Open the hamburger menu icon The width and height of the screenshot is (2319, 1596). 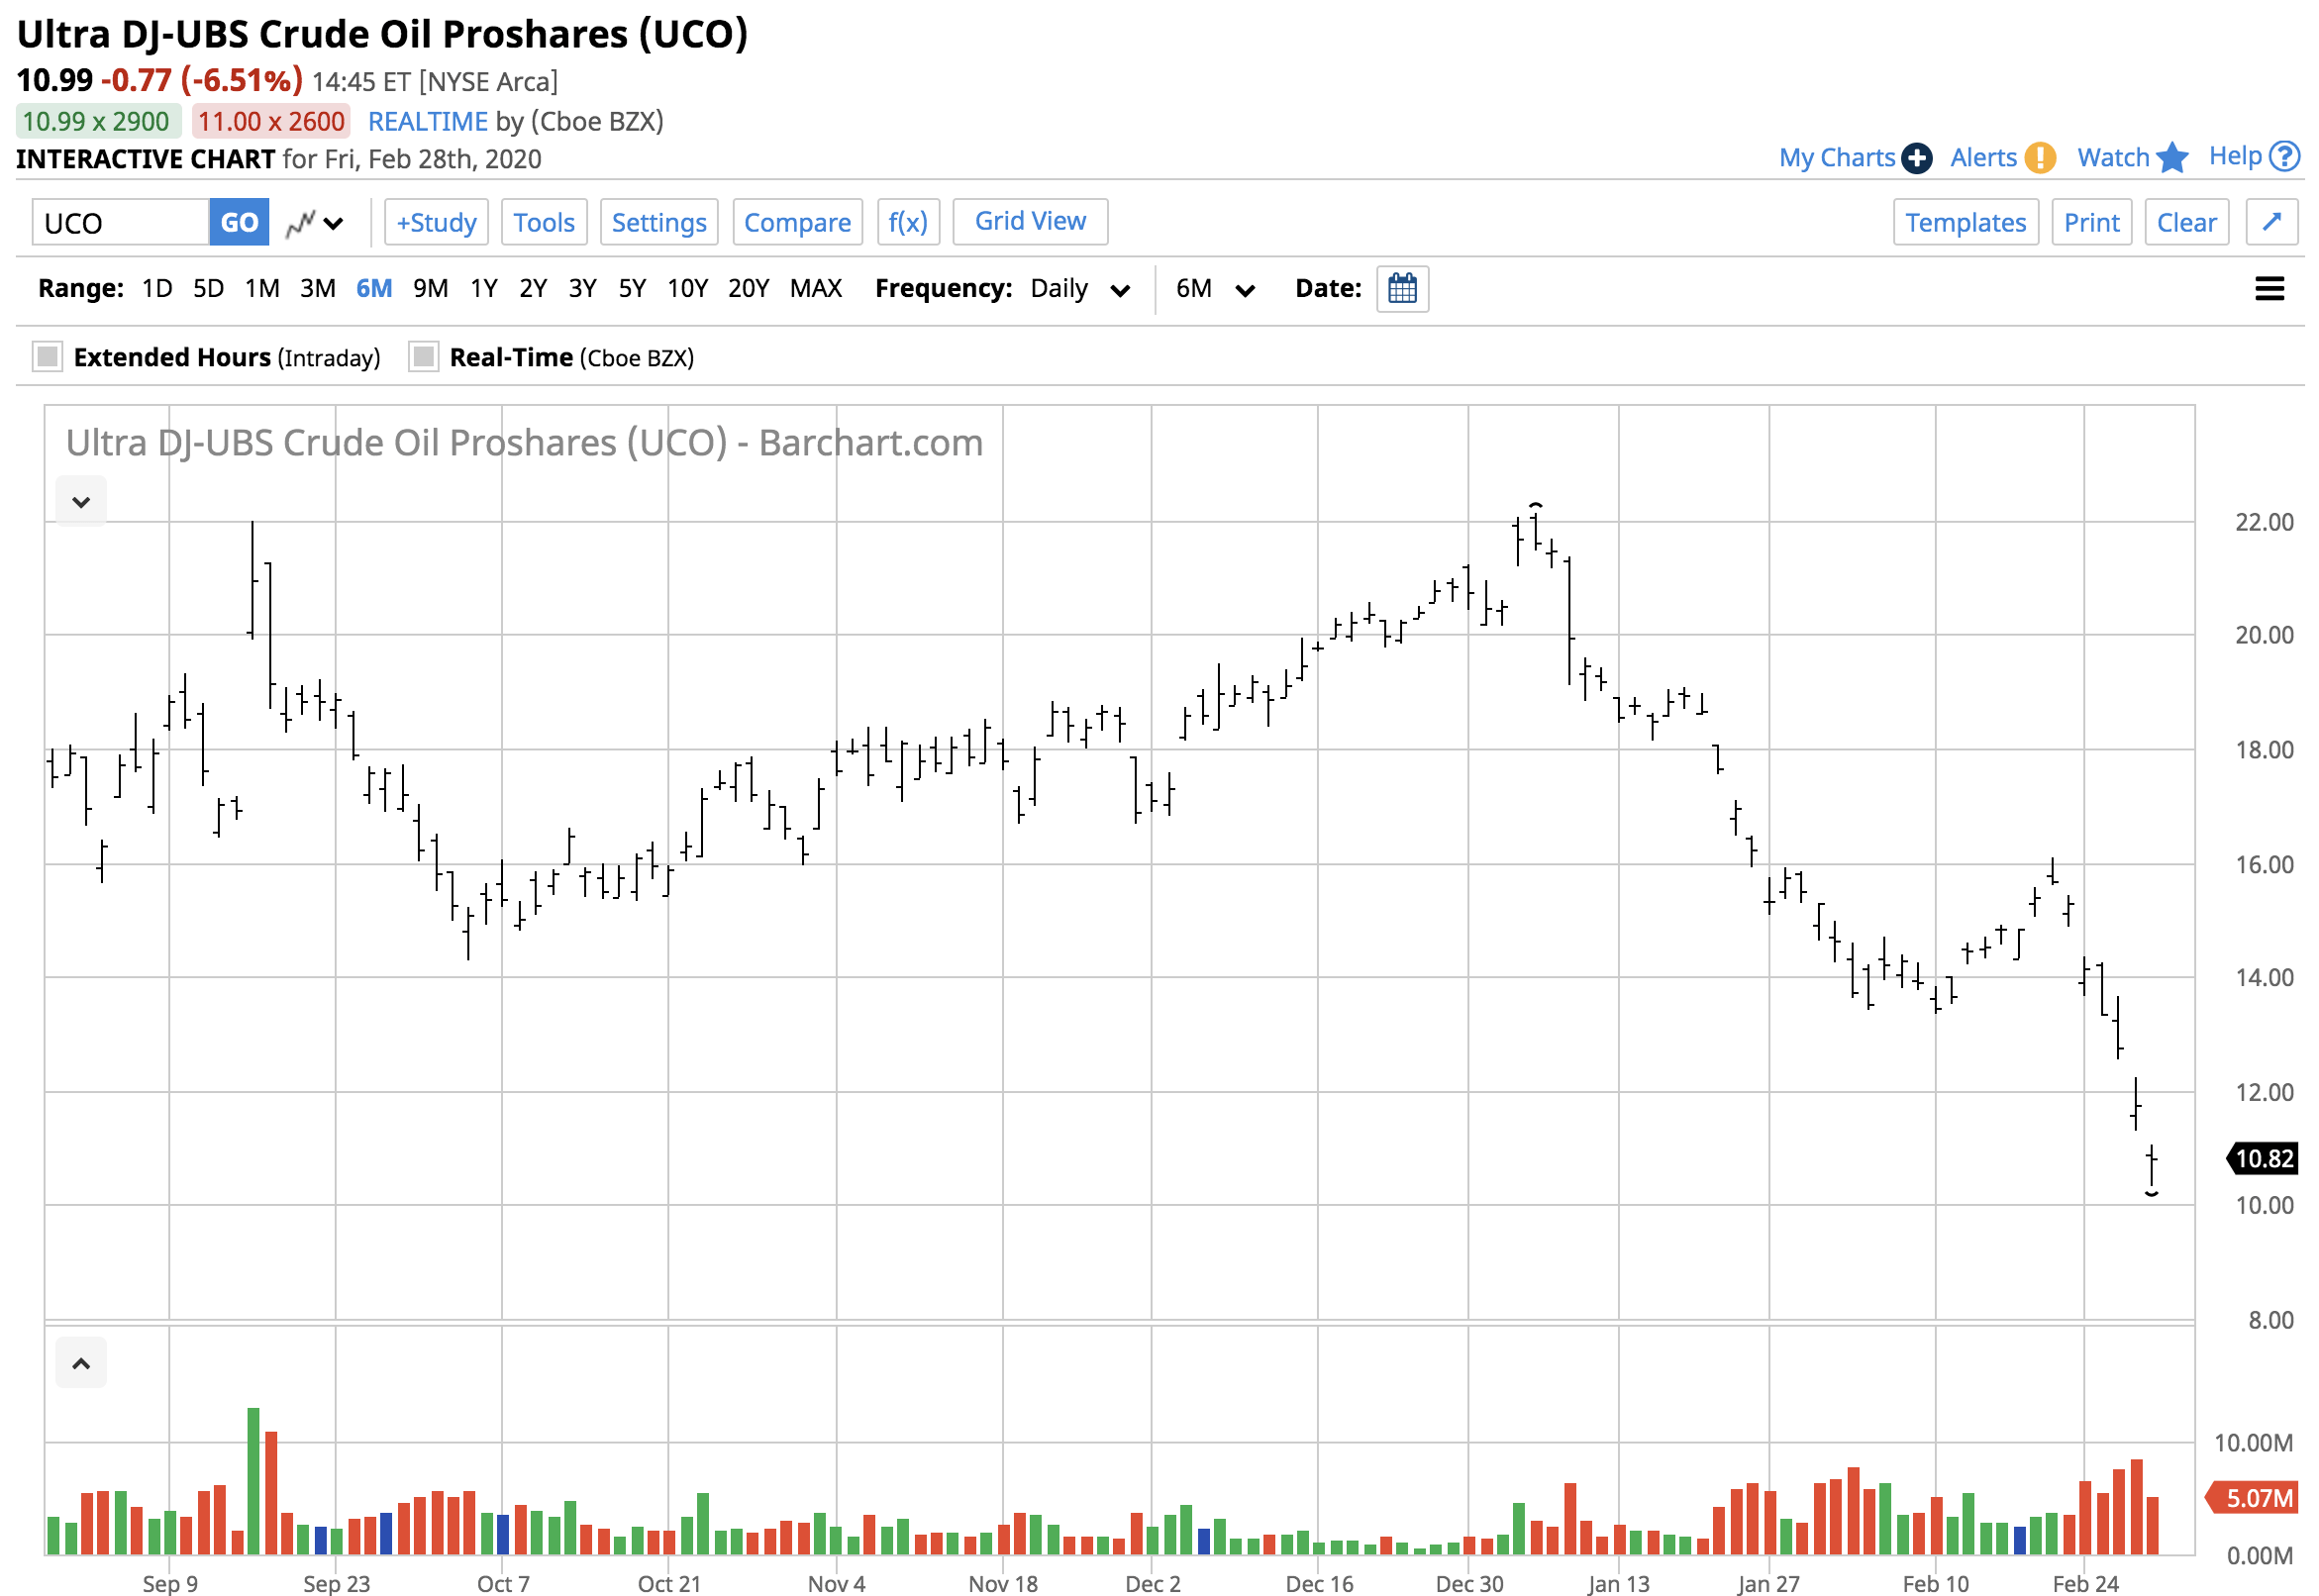[2269, 289]
